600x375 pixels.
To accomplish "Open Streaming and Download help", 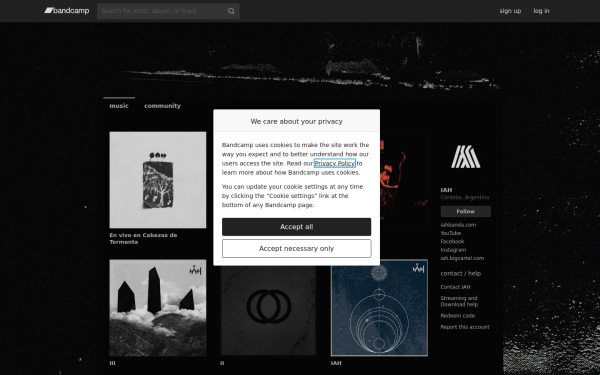I will coord(459,302).
